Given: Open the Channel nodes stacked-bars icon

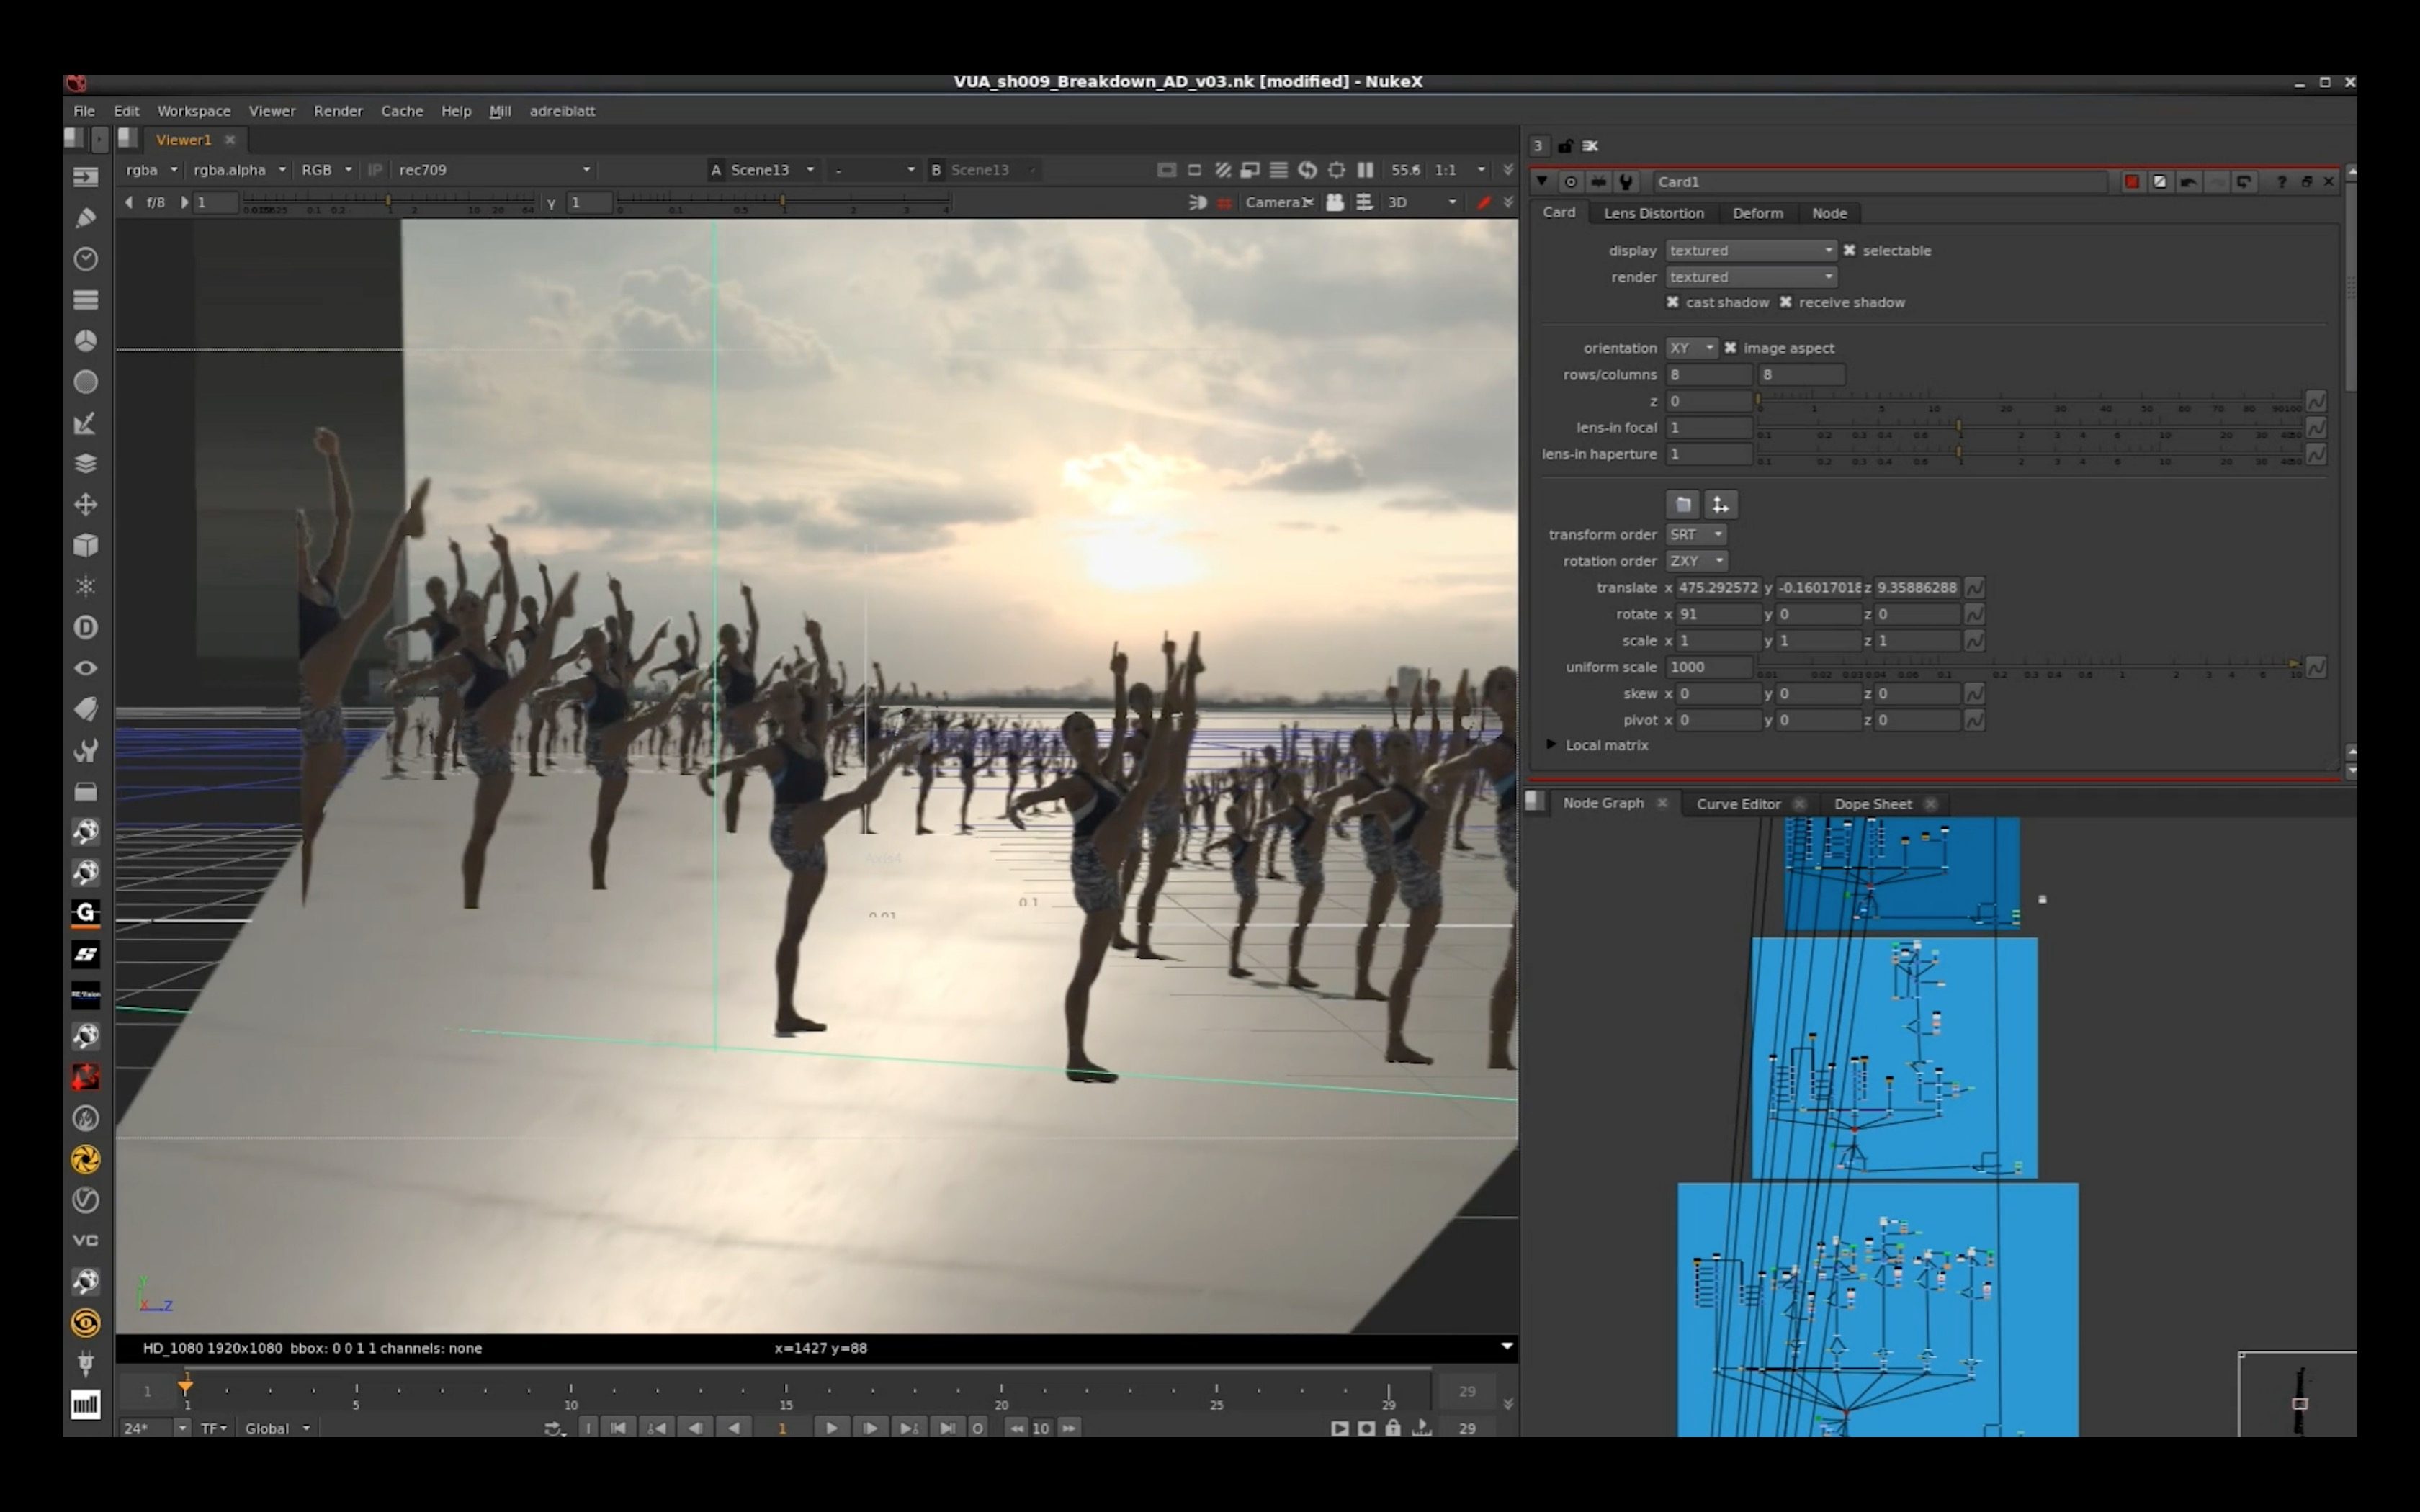Looking at the screenshot, I should [86, 300].
